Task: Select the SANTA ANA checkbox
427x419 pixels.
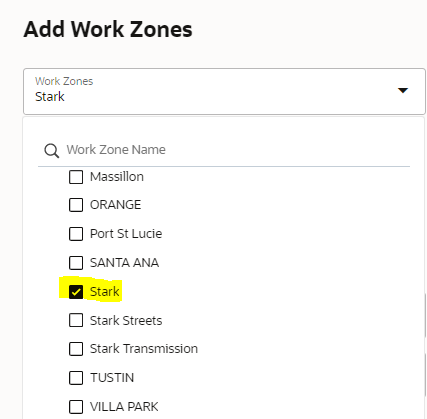Action: pos(76,263)
